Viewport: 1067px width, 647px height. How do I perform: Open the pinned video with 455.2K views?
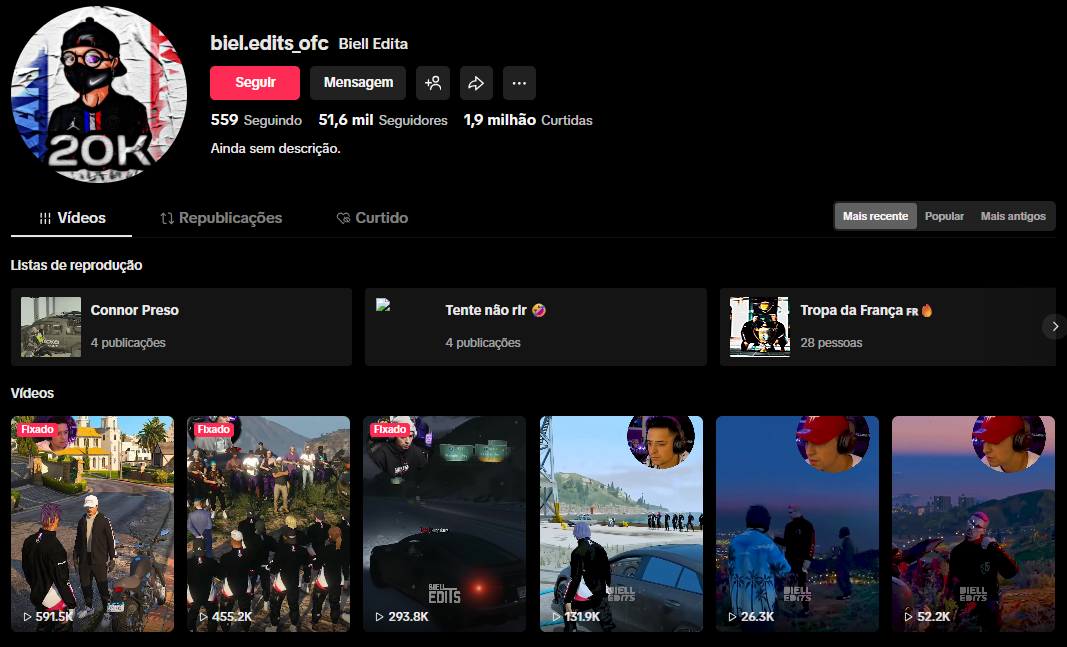269,524
